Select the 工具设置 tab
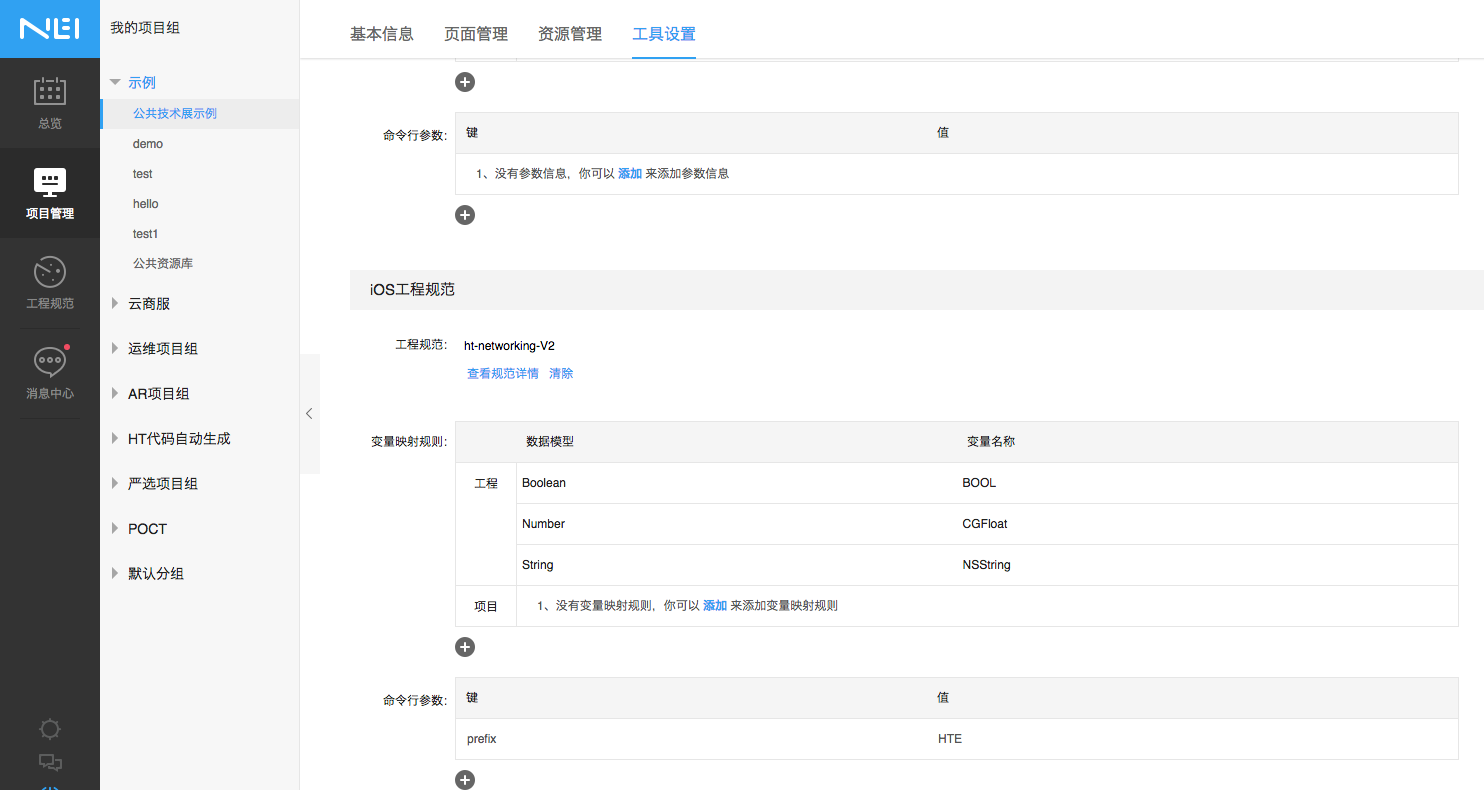Image resolution: width=1484 pixels, height=790 pixels. click(x=664, y=34)
